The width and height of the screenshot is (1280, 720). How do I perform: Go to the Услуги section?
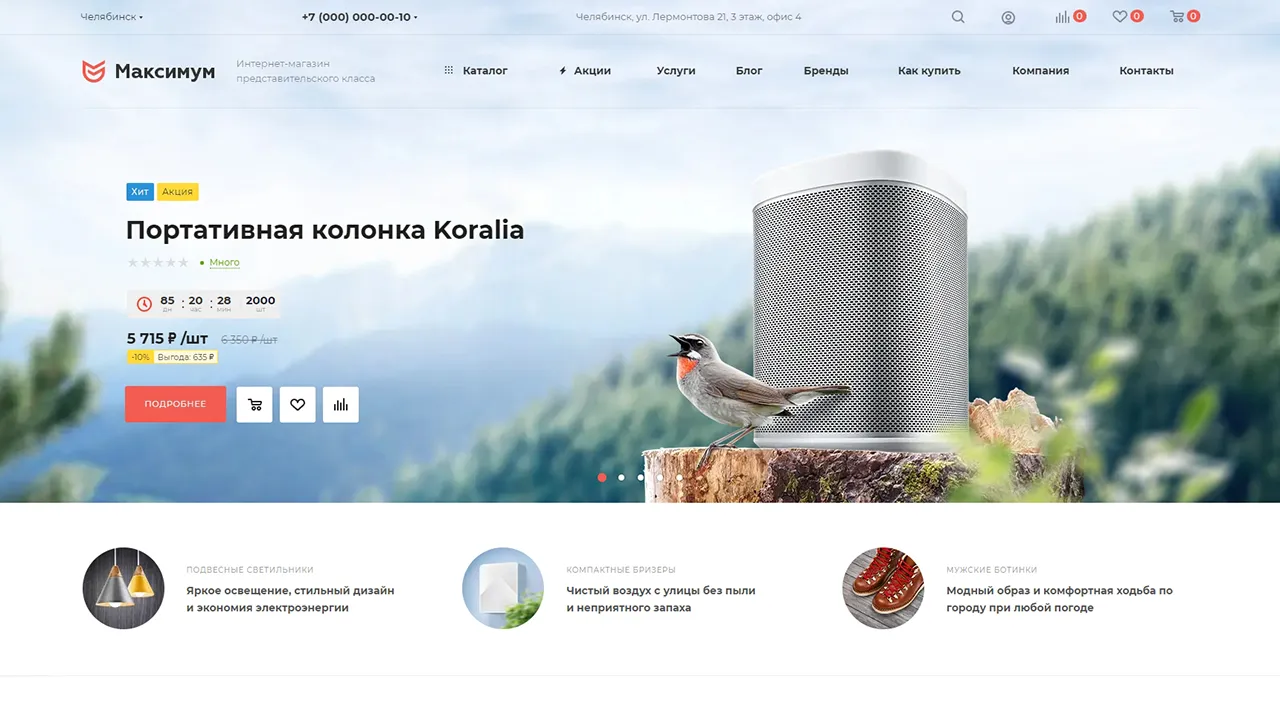point(676,71)
